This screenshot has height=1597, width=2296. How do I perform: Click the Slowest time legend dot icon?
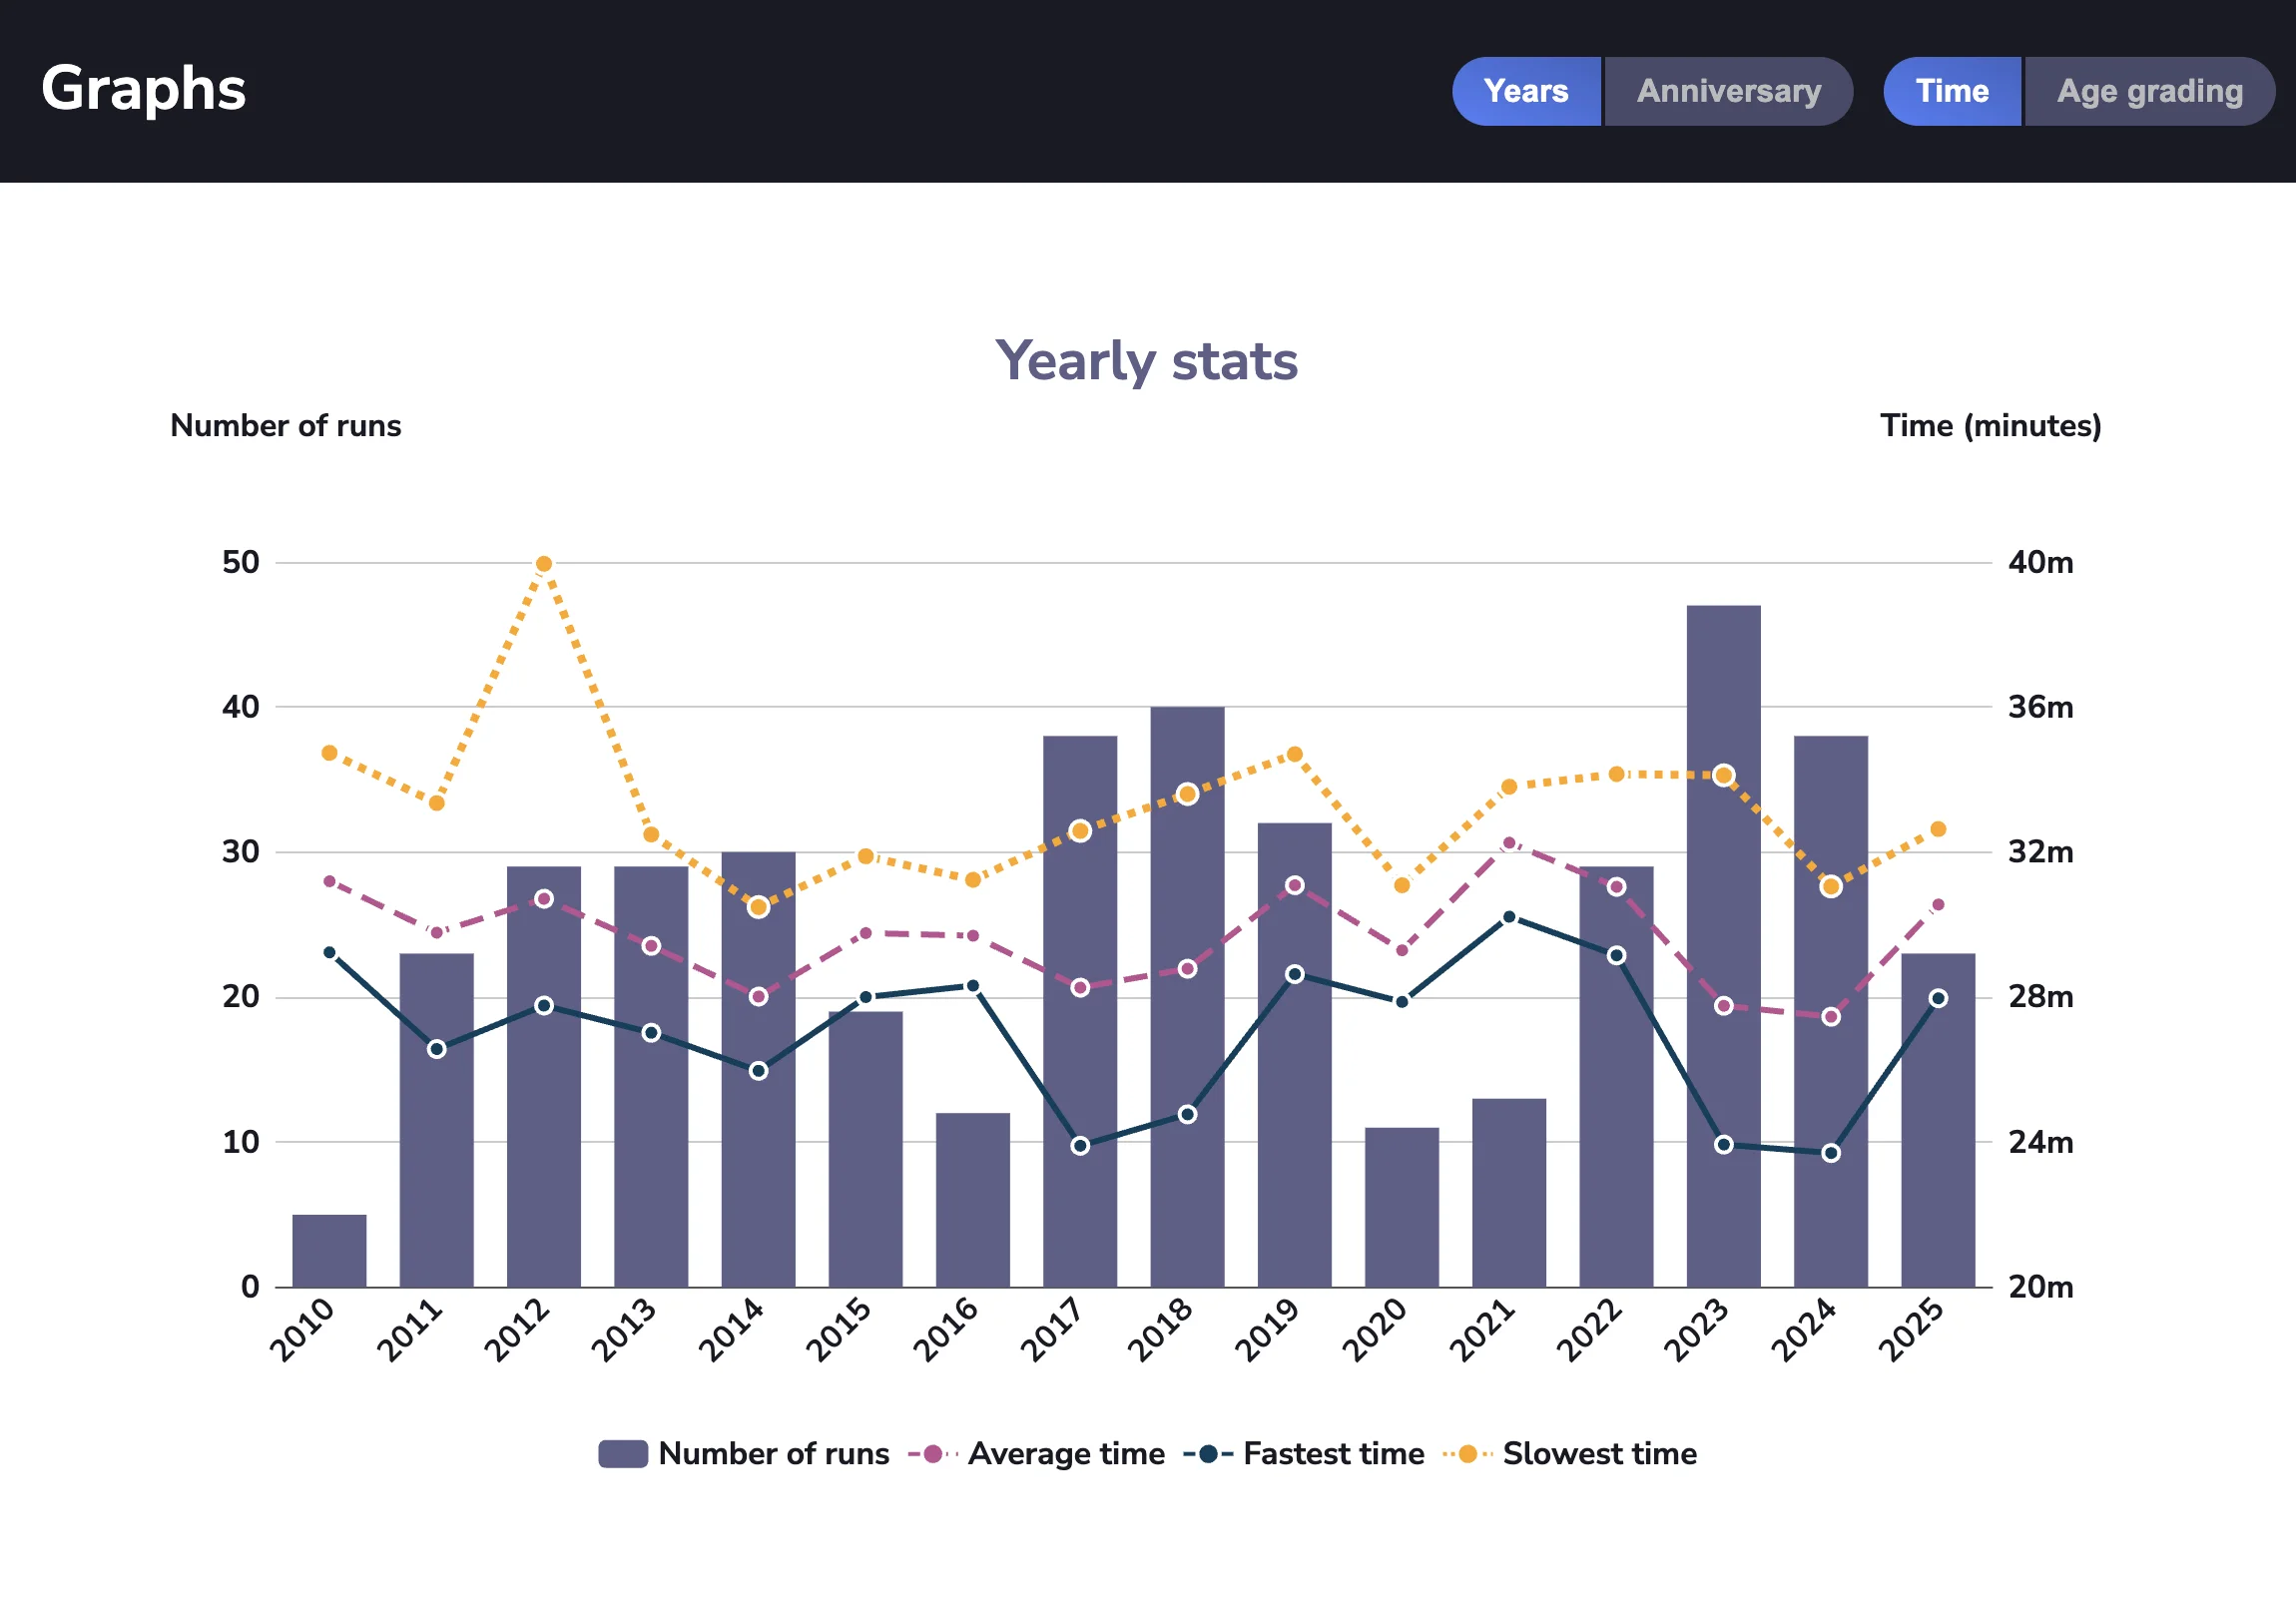(x=1468, y=1454)
